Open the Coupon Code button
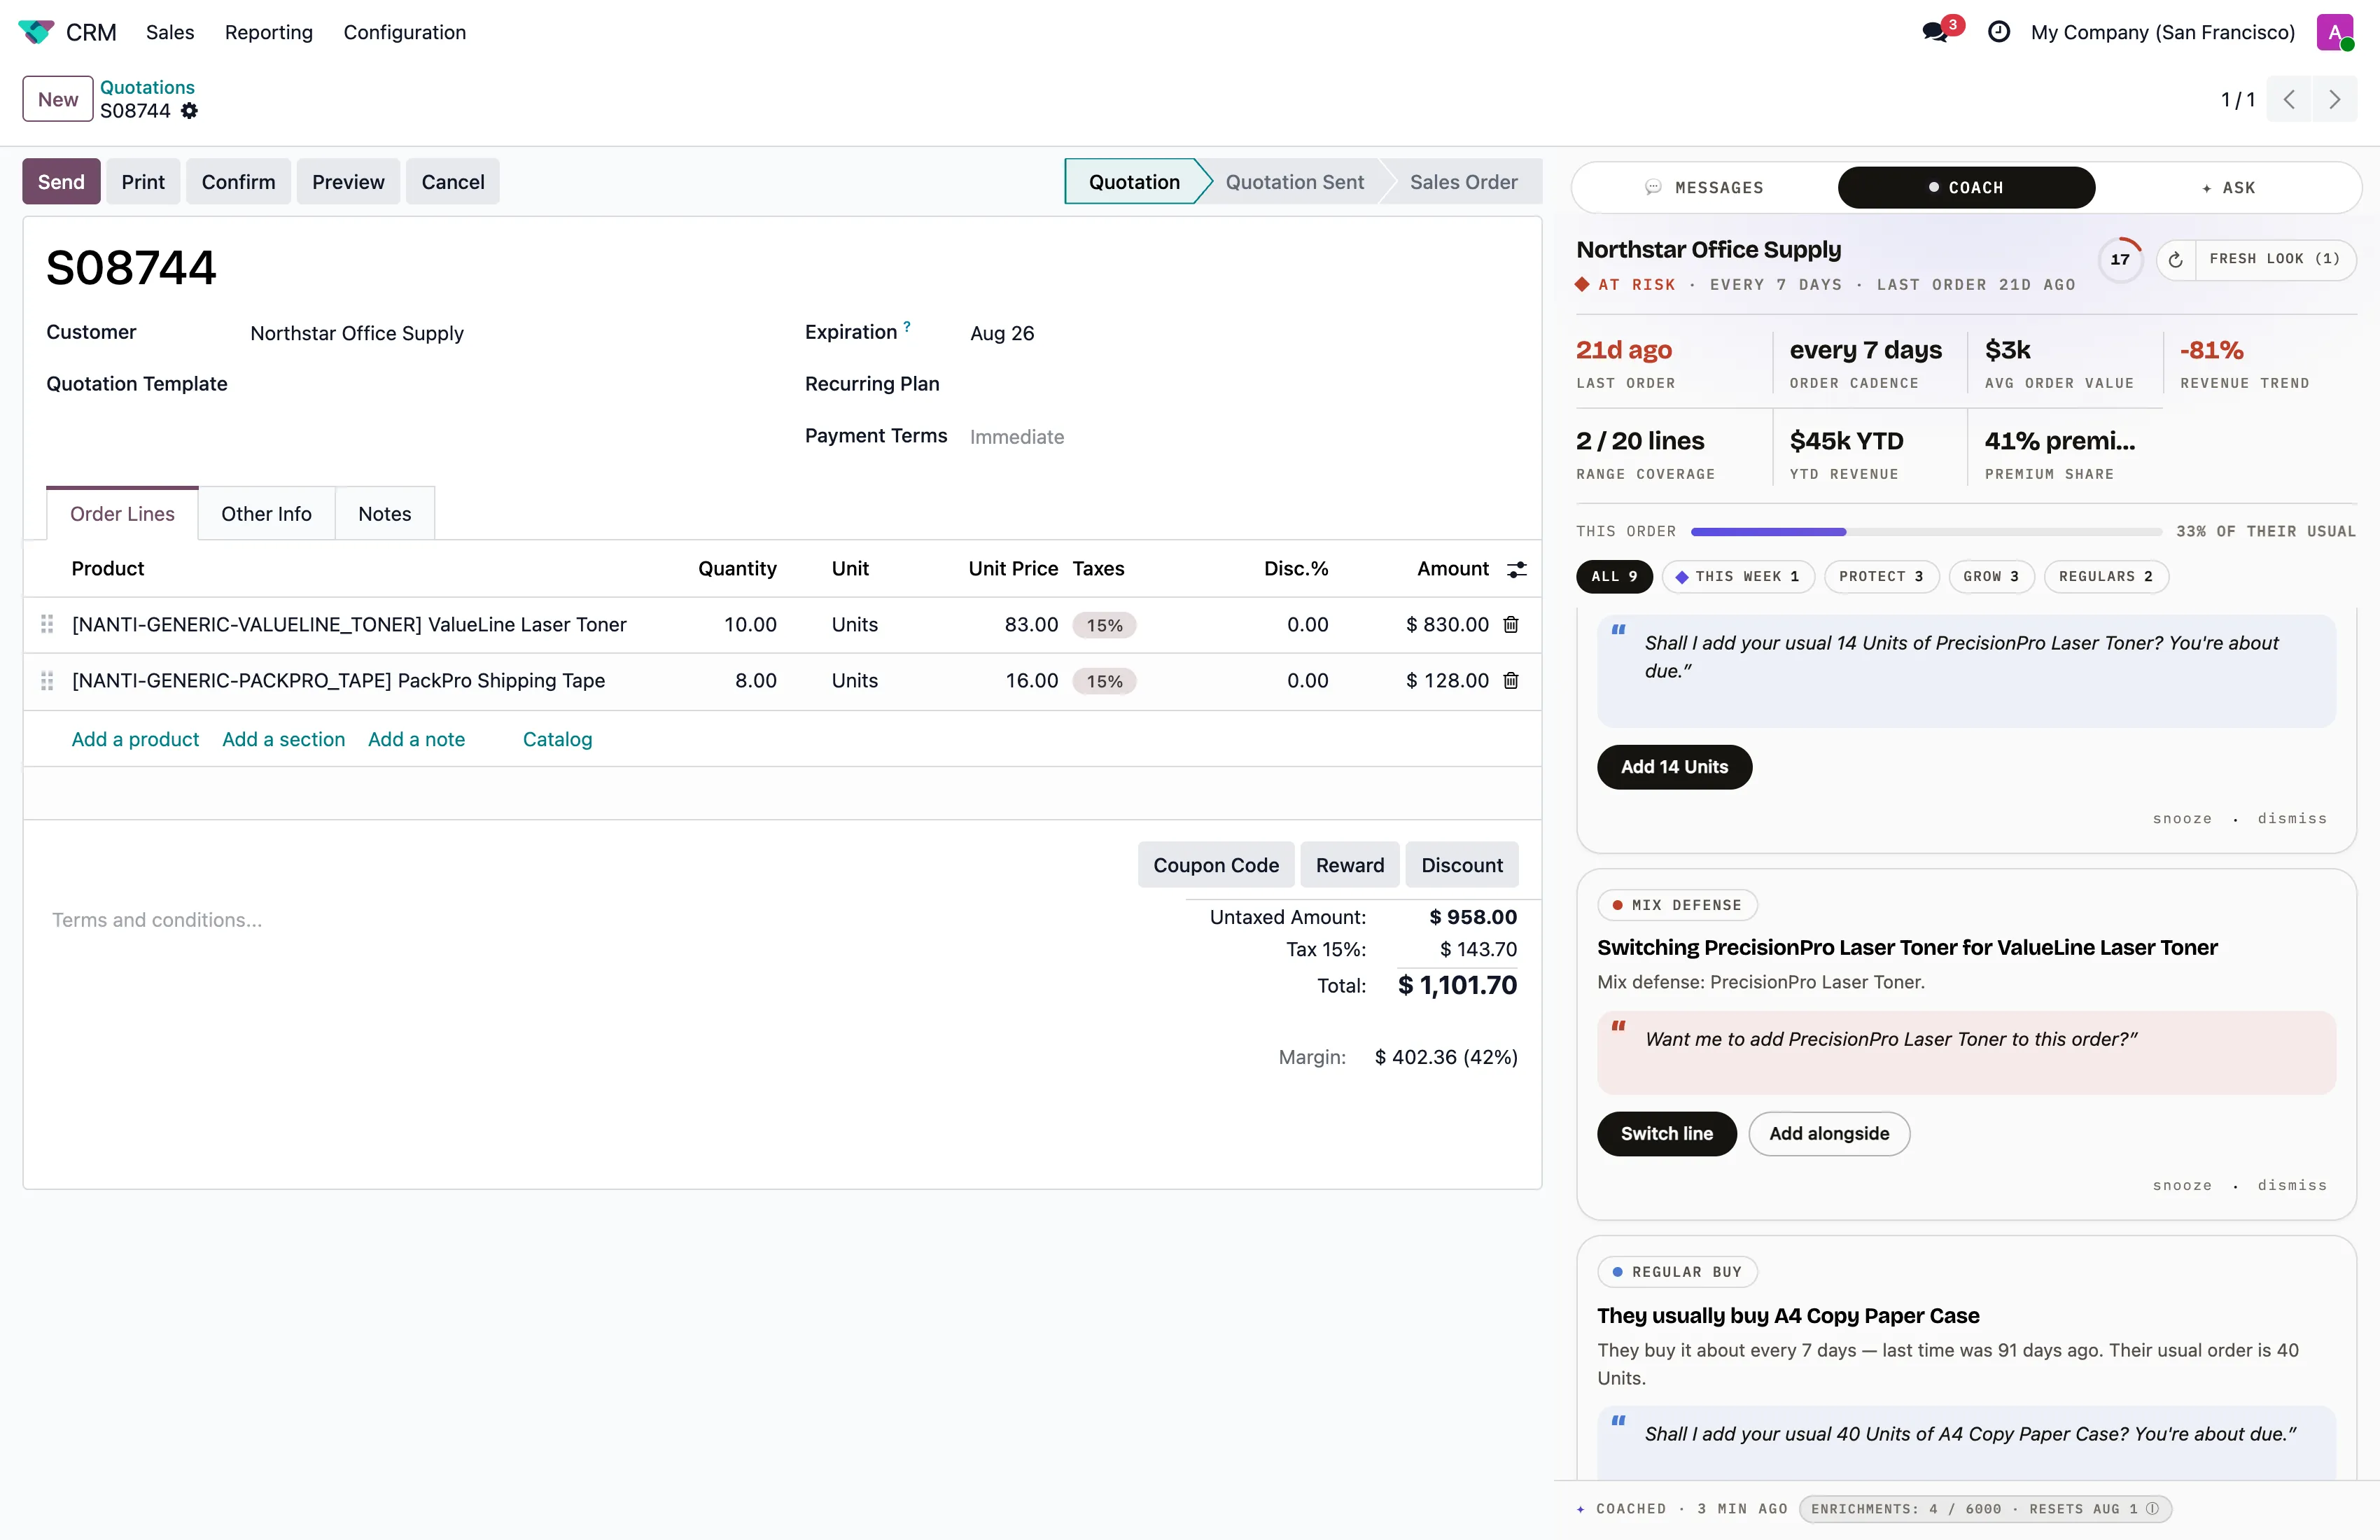The width and height of the screenshot is (2380, 1540). tap(1216, 865)
